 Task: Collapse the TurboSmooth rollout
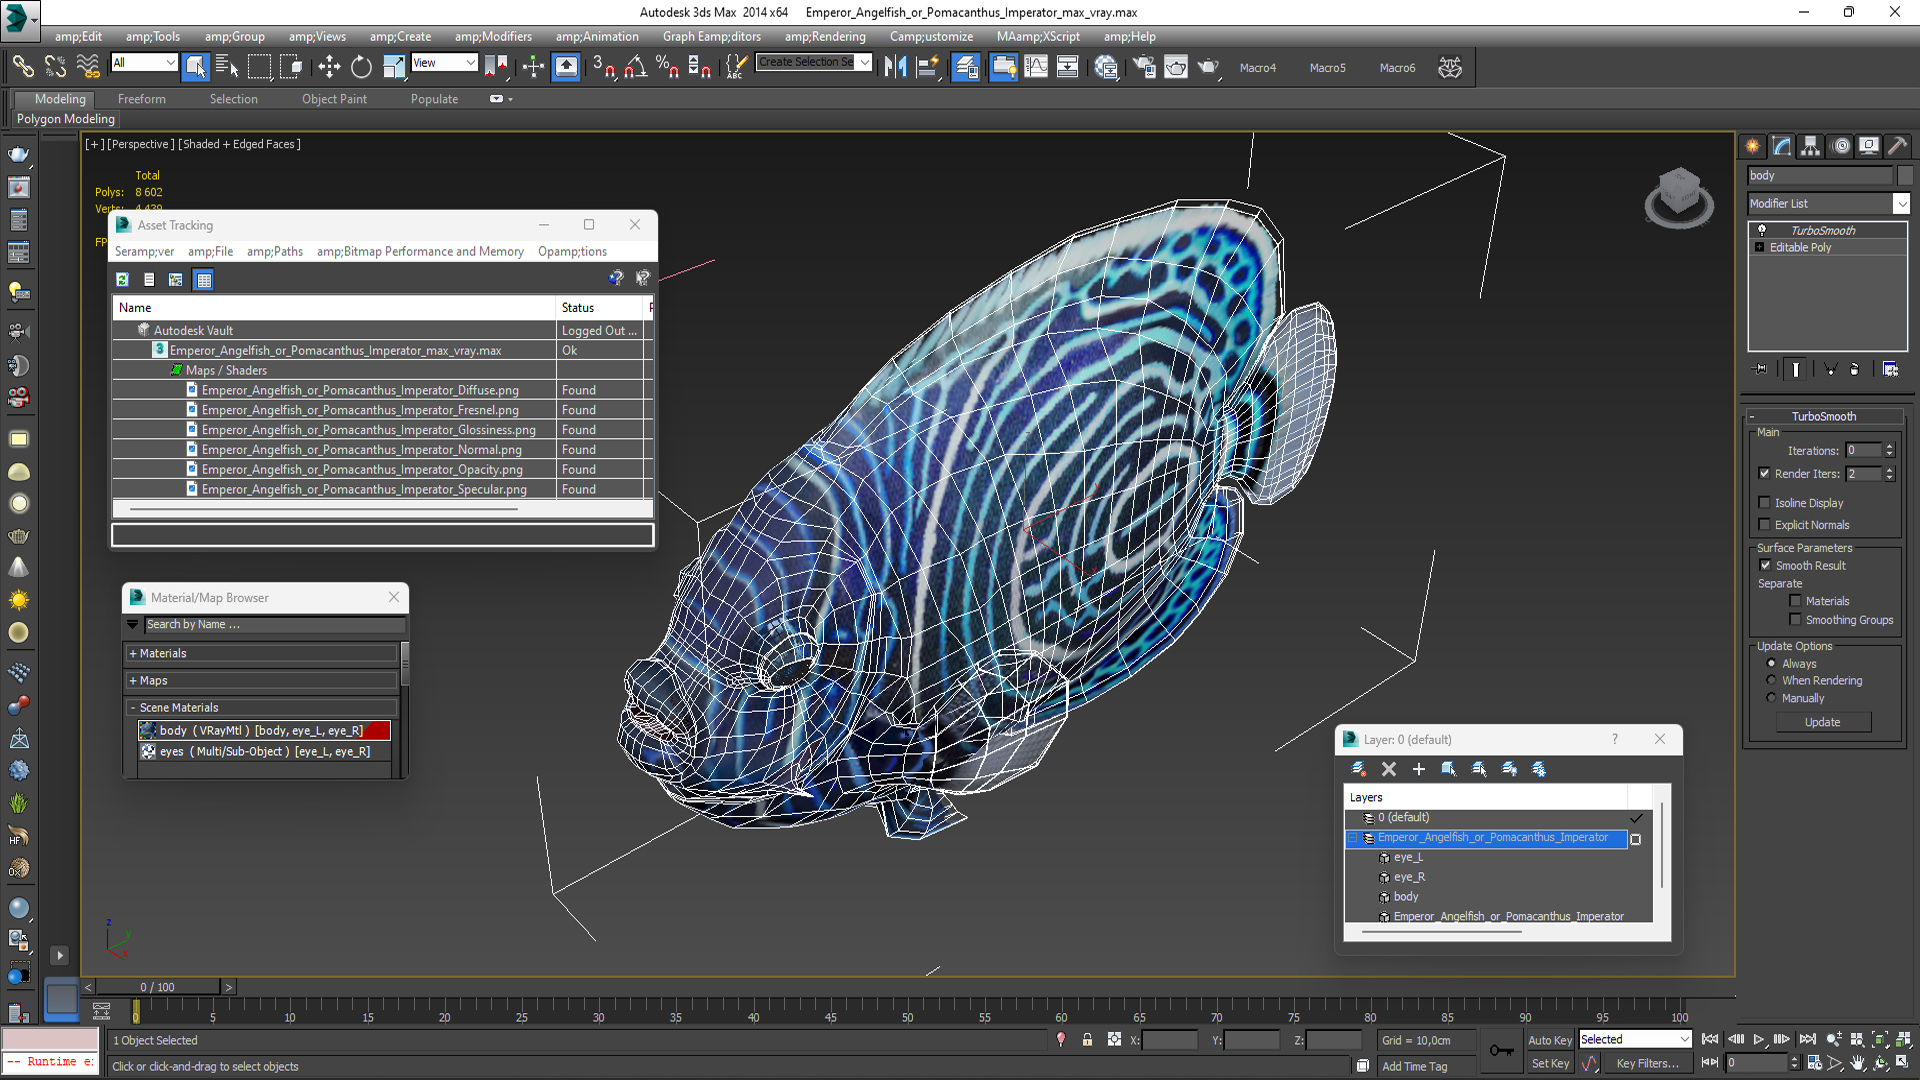click(1823, 416)
